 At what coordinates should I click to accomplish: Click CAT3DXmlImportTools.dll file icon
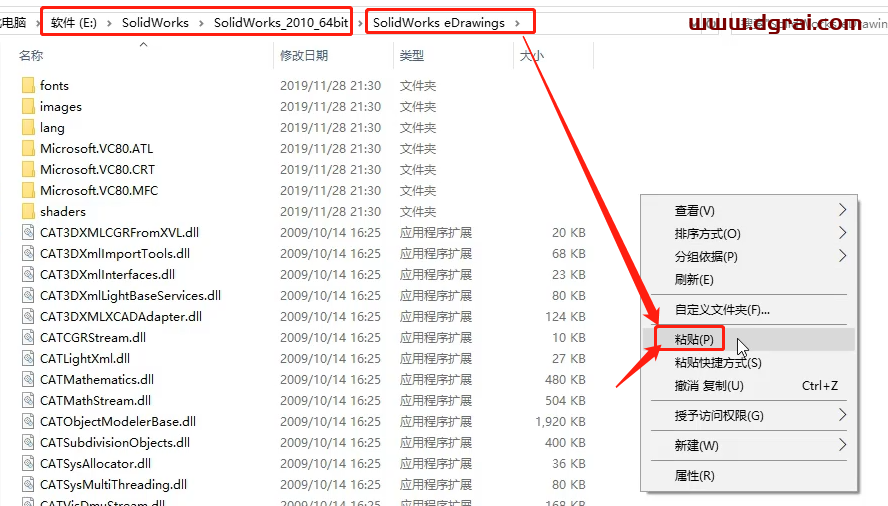pos(28,253)
